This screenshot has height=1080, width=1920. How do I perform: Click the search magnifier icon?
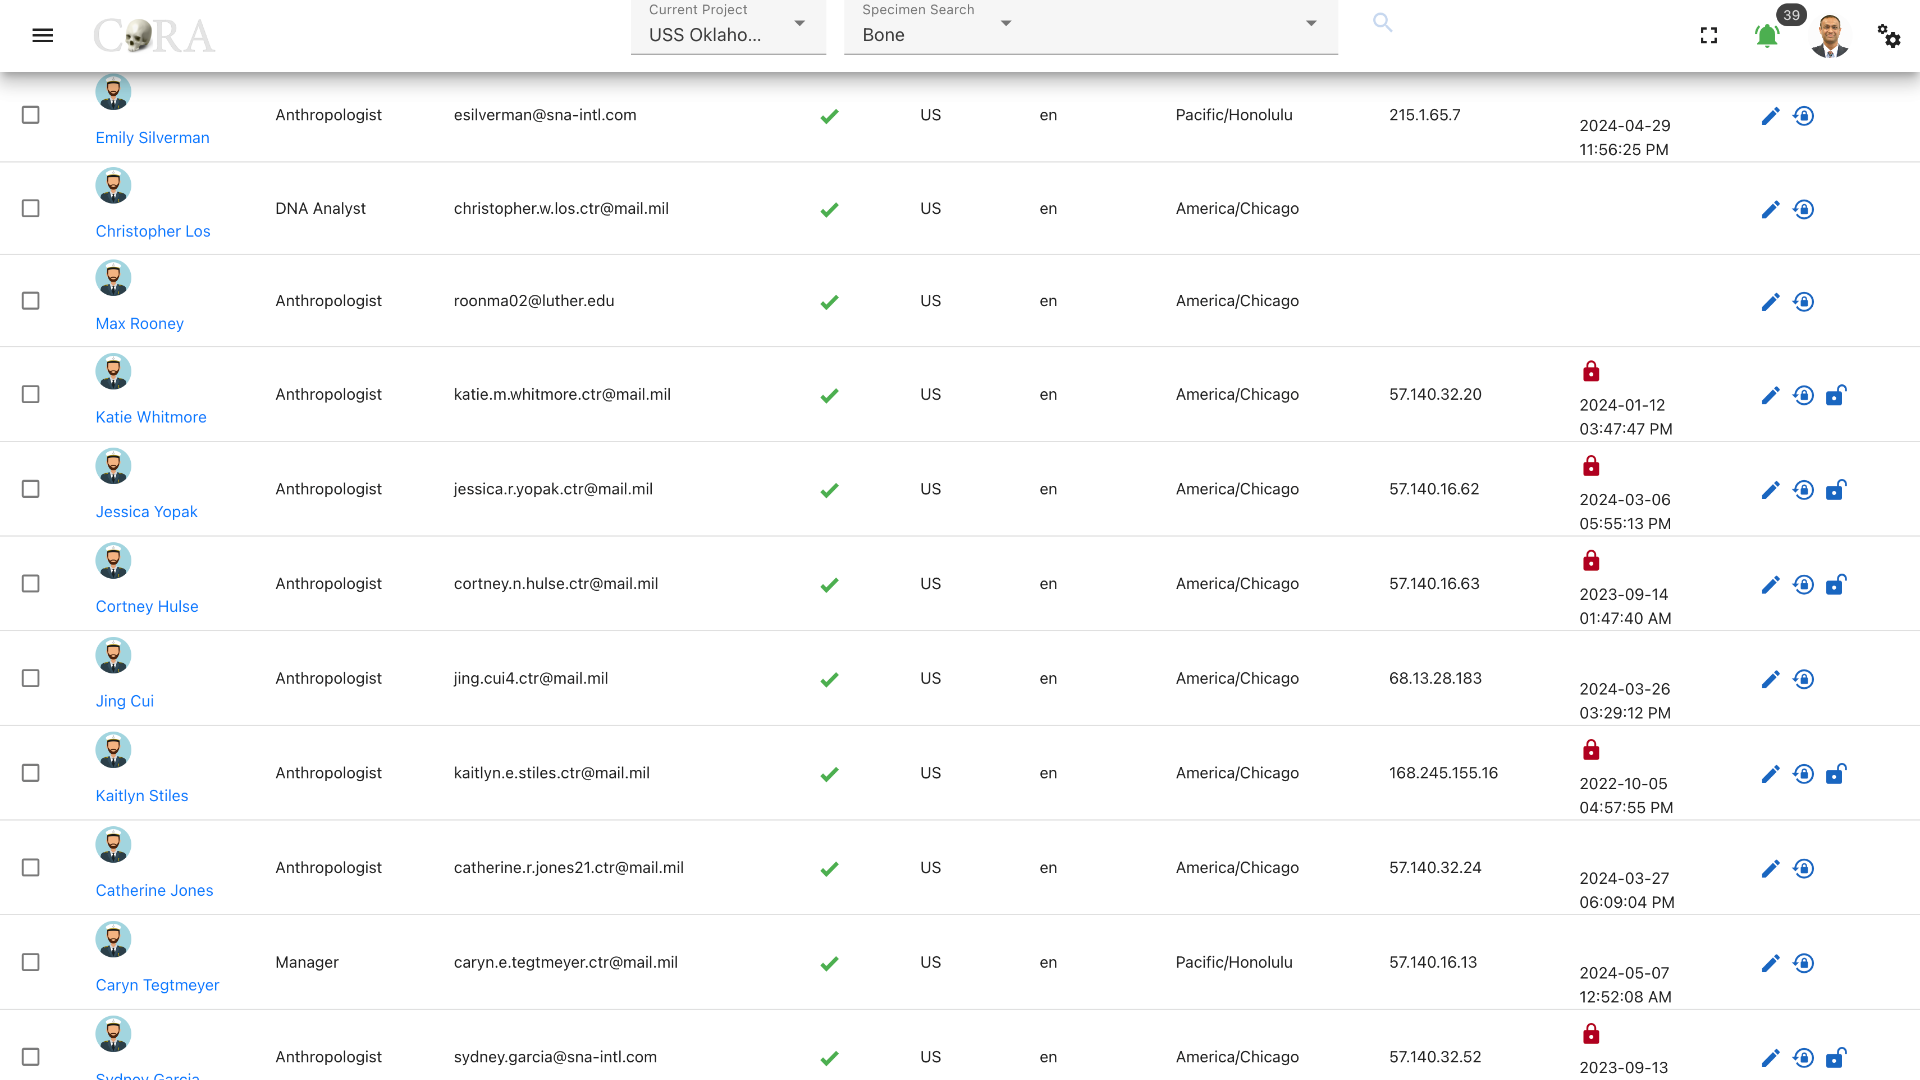pos(1382,22)
